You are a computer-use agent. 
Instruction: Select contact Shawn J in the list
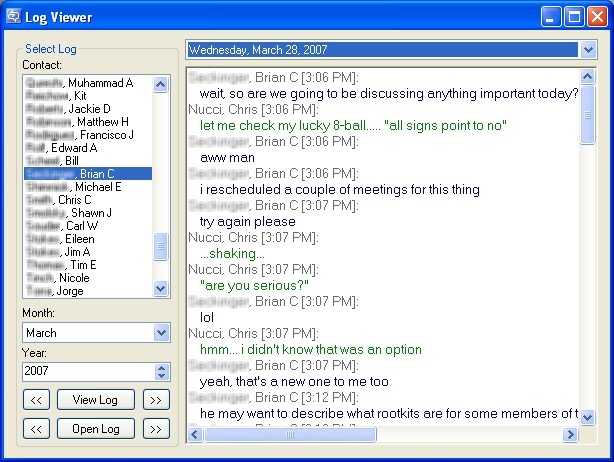88,213
